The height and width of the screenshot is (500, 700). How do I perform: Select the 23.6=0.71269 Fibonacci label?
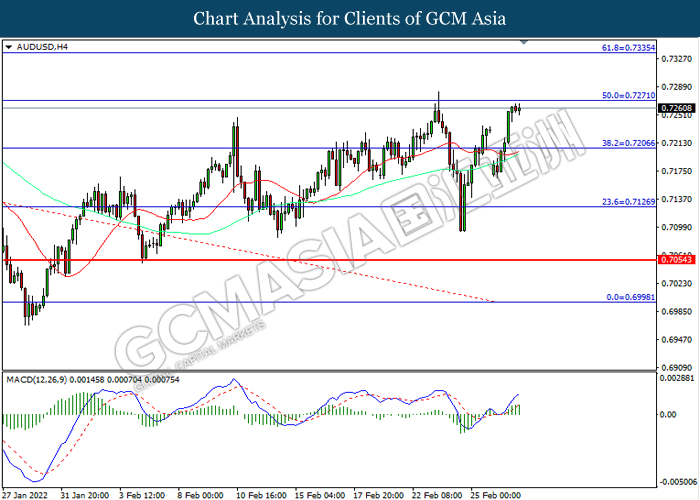pos(629,201)
